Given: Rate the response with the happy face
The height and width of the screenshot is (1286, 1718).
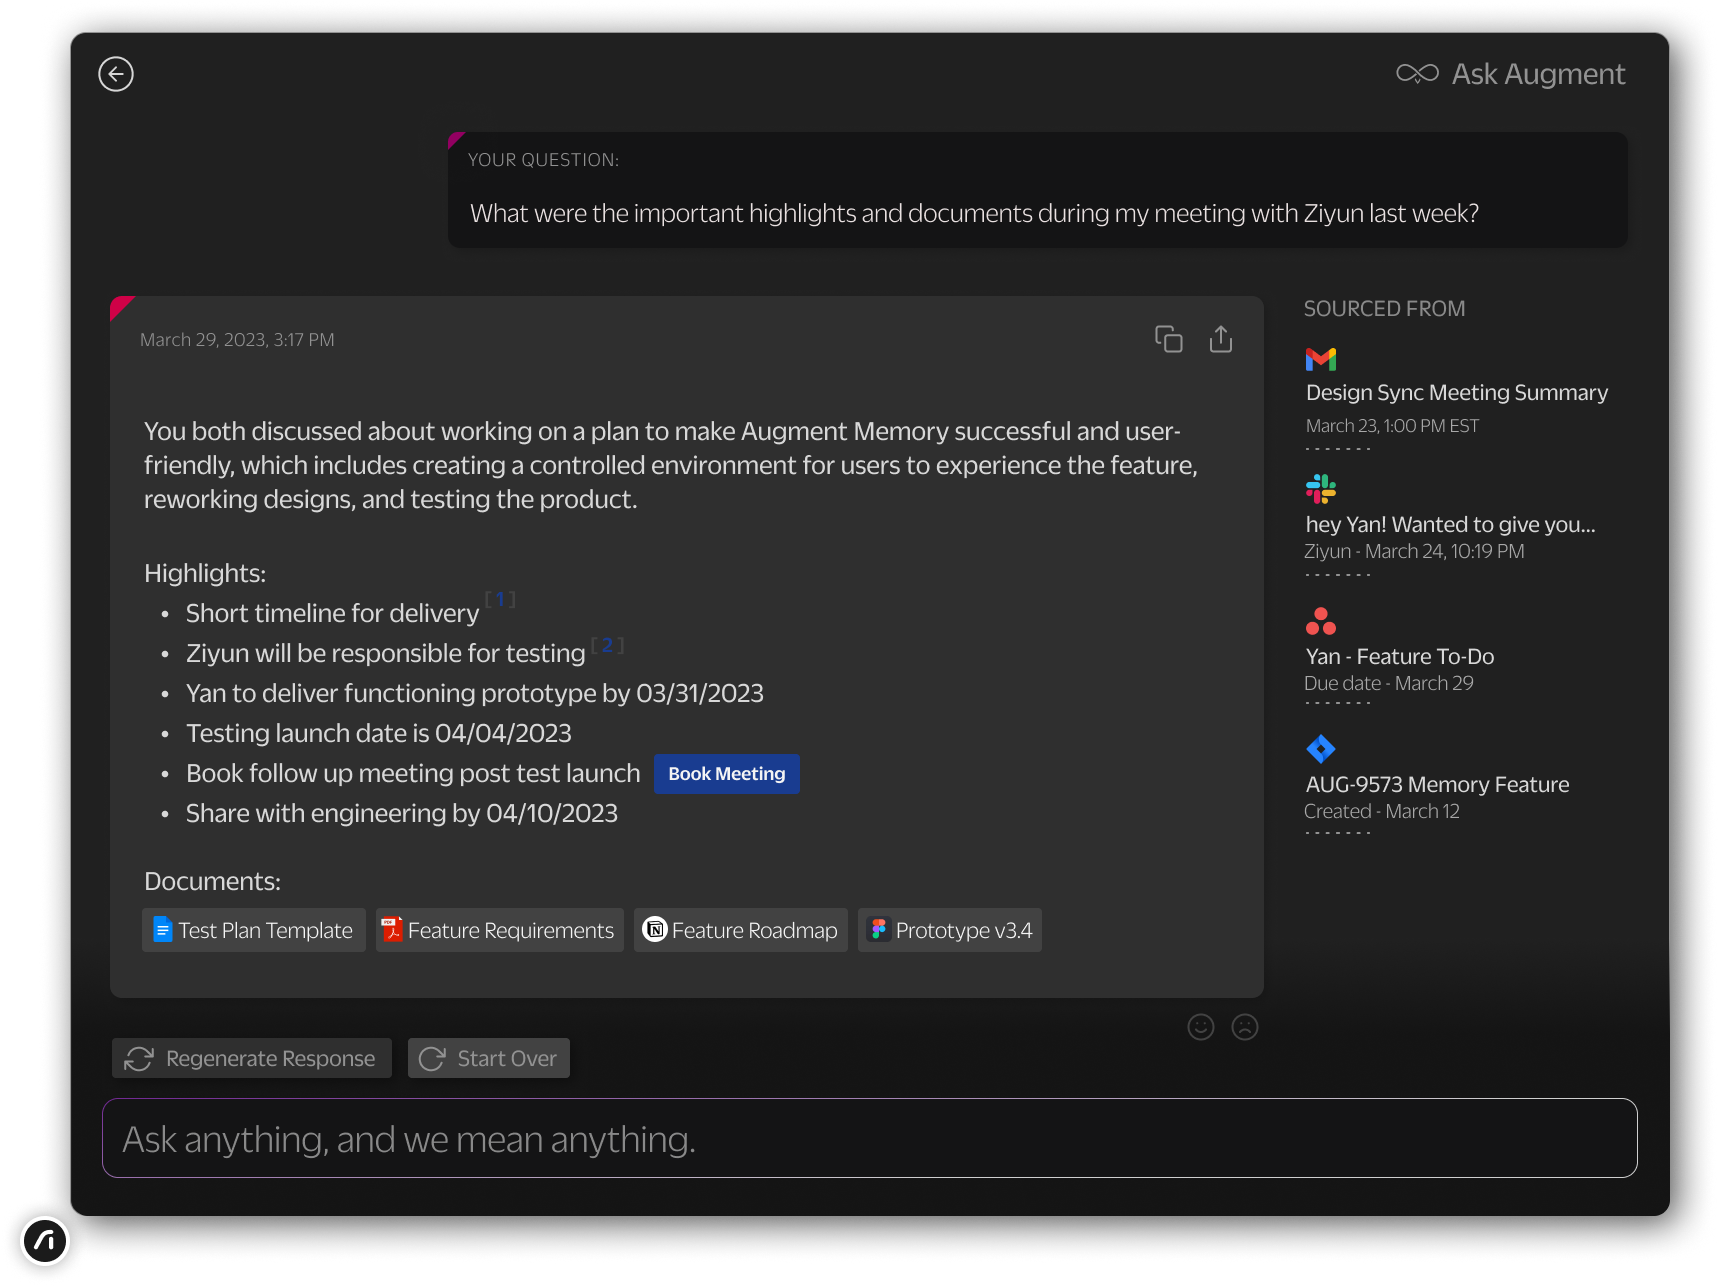Looking at the screenshot, I should pos(1201,1027).
